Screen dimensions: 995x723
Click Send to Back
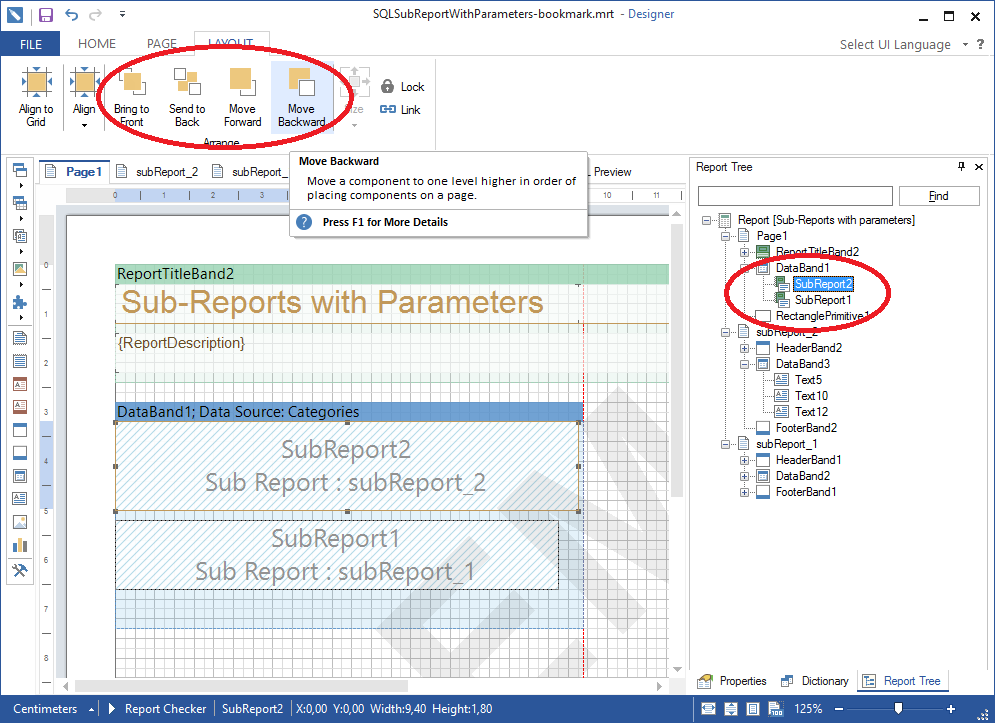[x=187, y=97]
